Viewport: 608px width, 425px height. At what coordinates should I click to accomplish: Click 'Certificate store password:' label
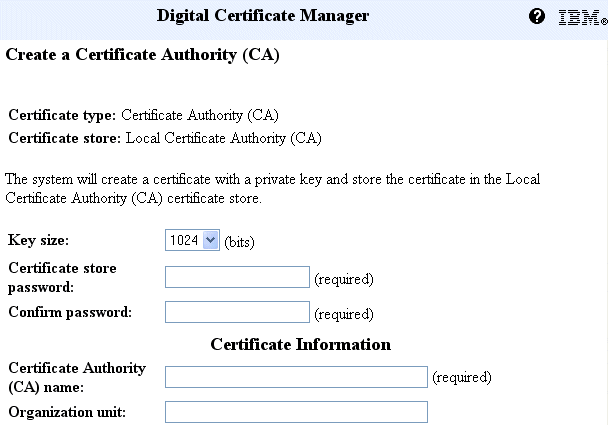(62, 278)
